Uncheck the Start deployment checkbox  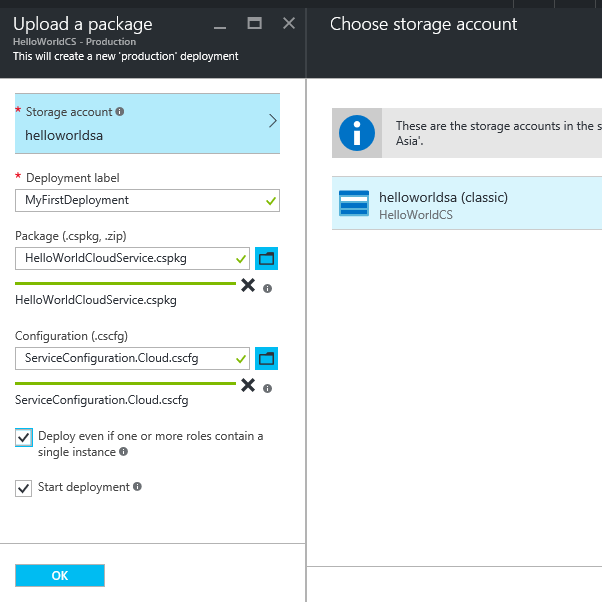pyautogui.click(x=24, y=488)
